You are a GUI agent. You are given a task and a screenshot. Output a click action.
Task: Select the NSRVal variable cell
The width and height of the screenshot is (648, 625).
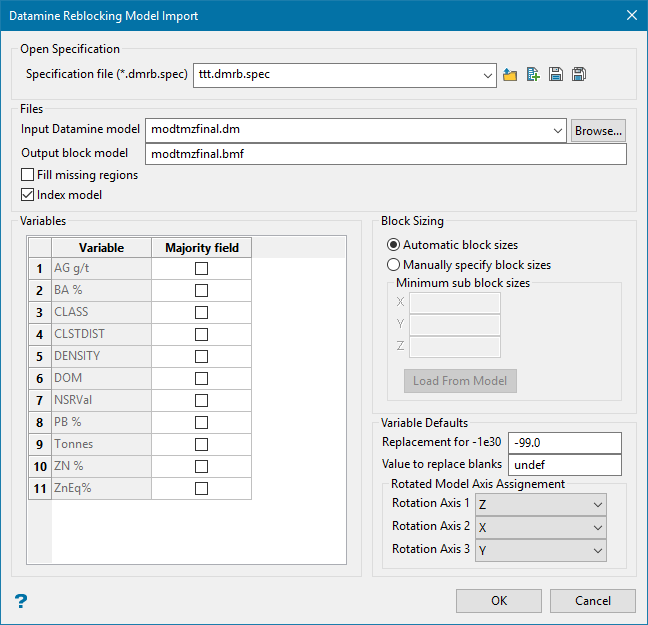click(x=101, y=401)
